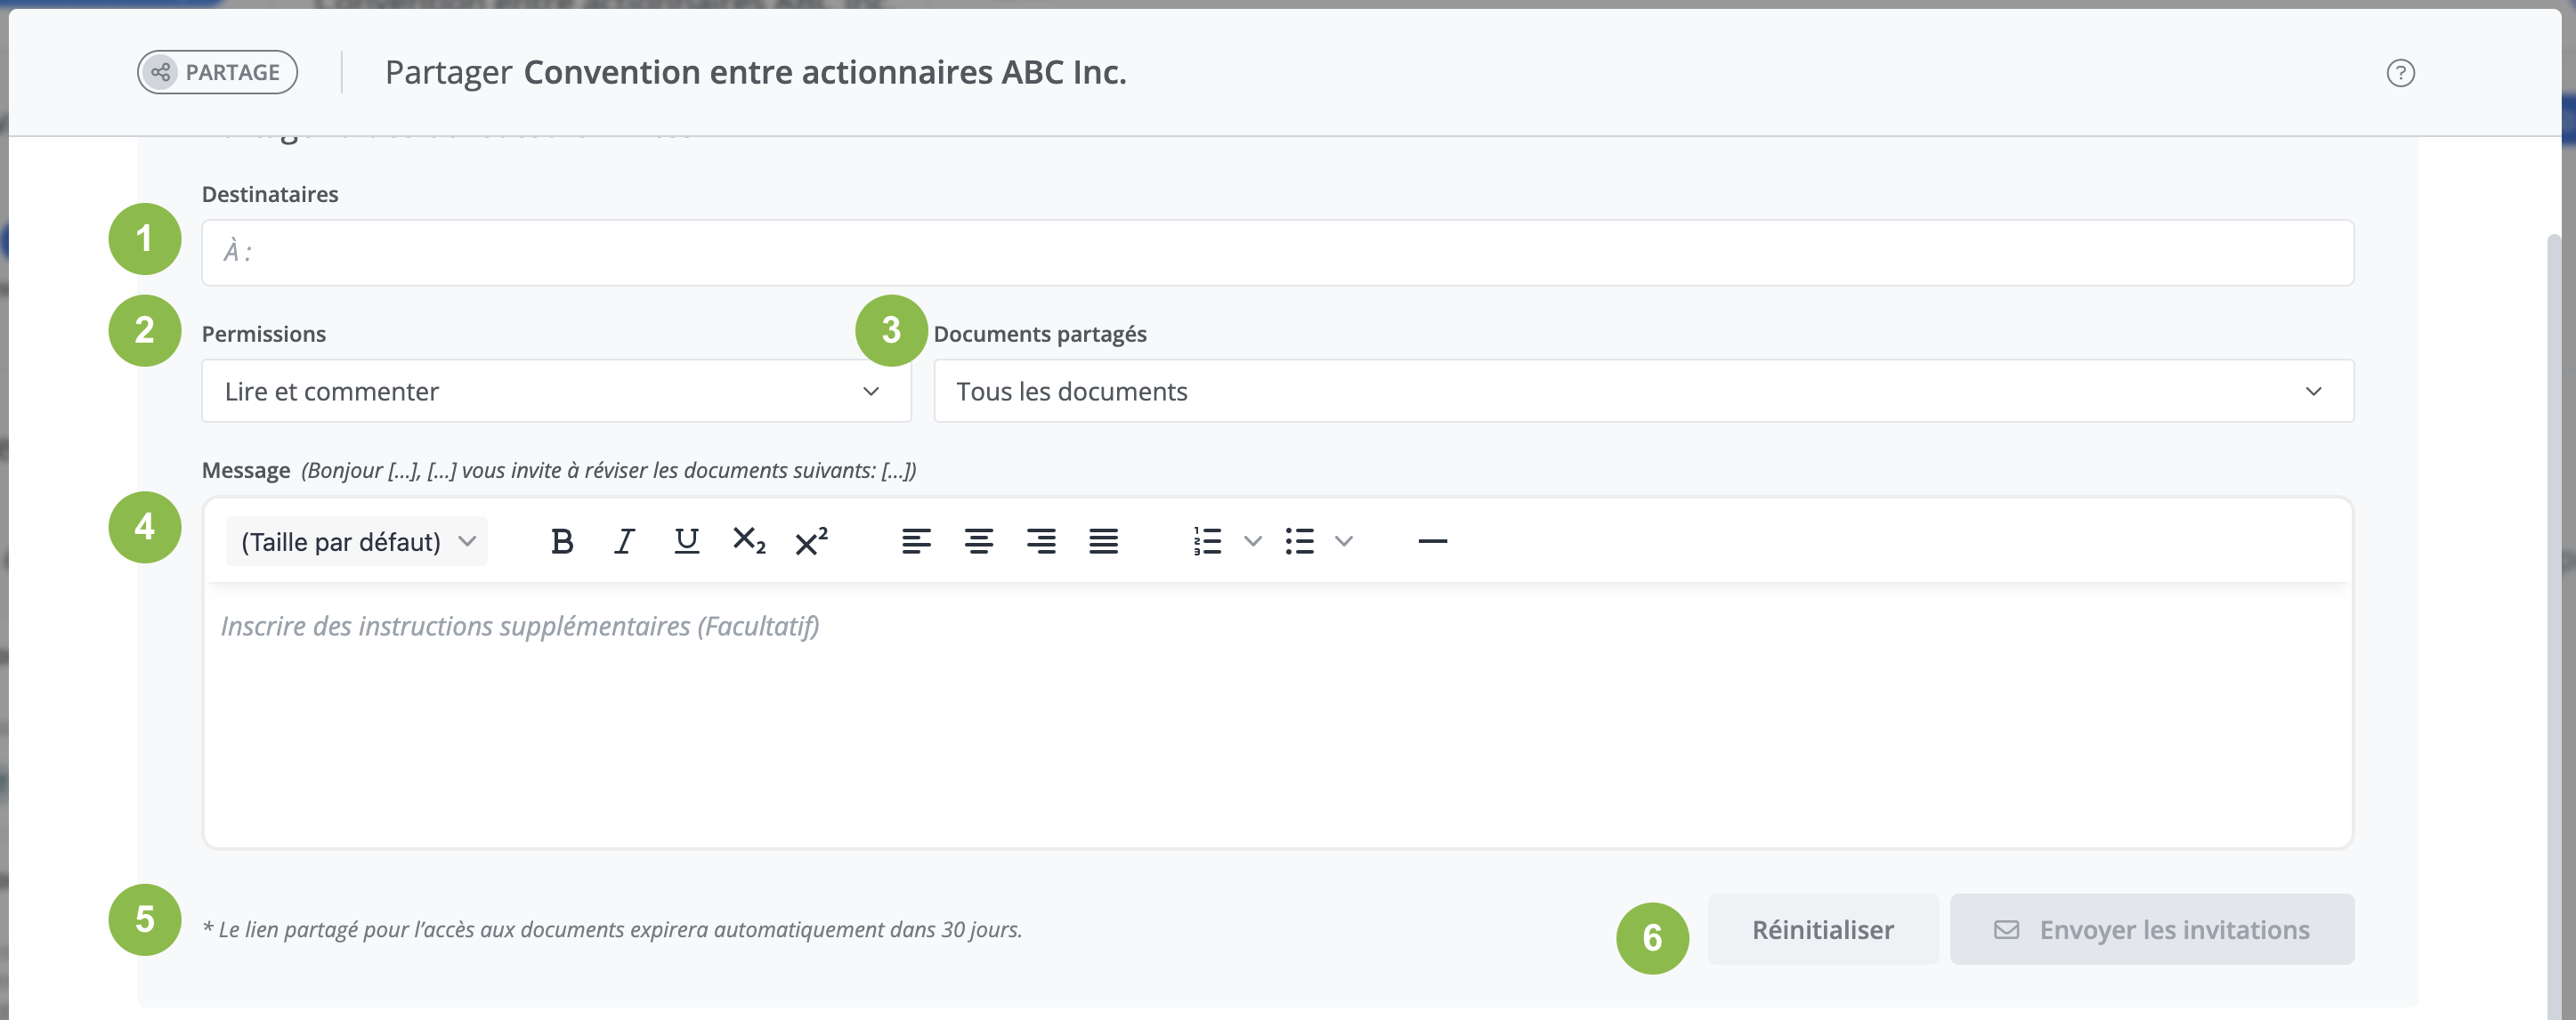The image size is (2576, 1020).
Task: Click Envoyer les invitations button
Action: [x=2152, y=929]
